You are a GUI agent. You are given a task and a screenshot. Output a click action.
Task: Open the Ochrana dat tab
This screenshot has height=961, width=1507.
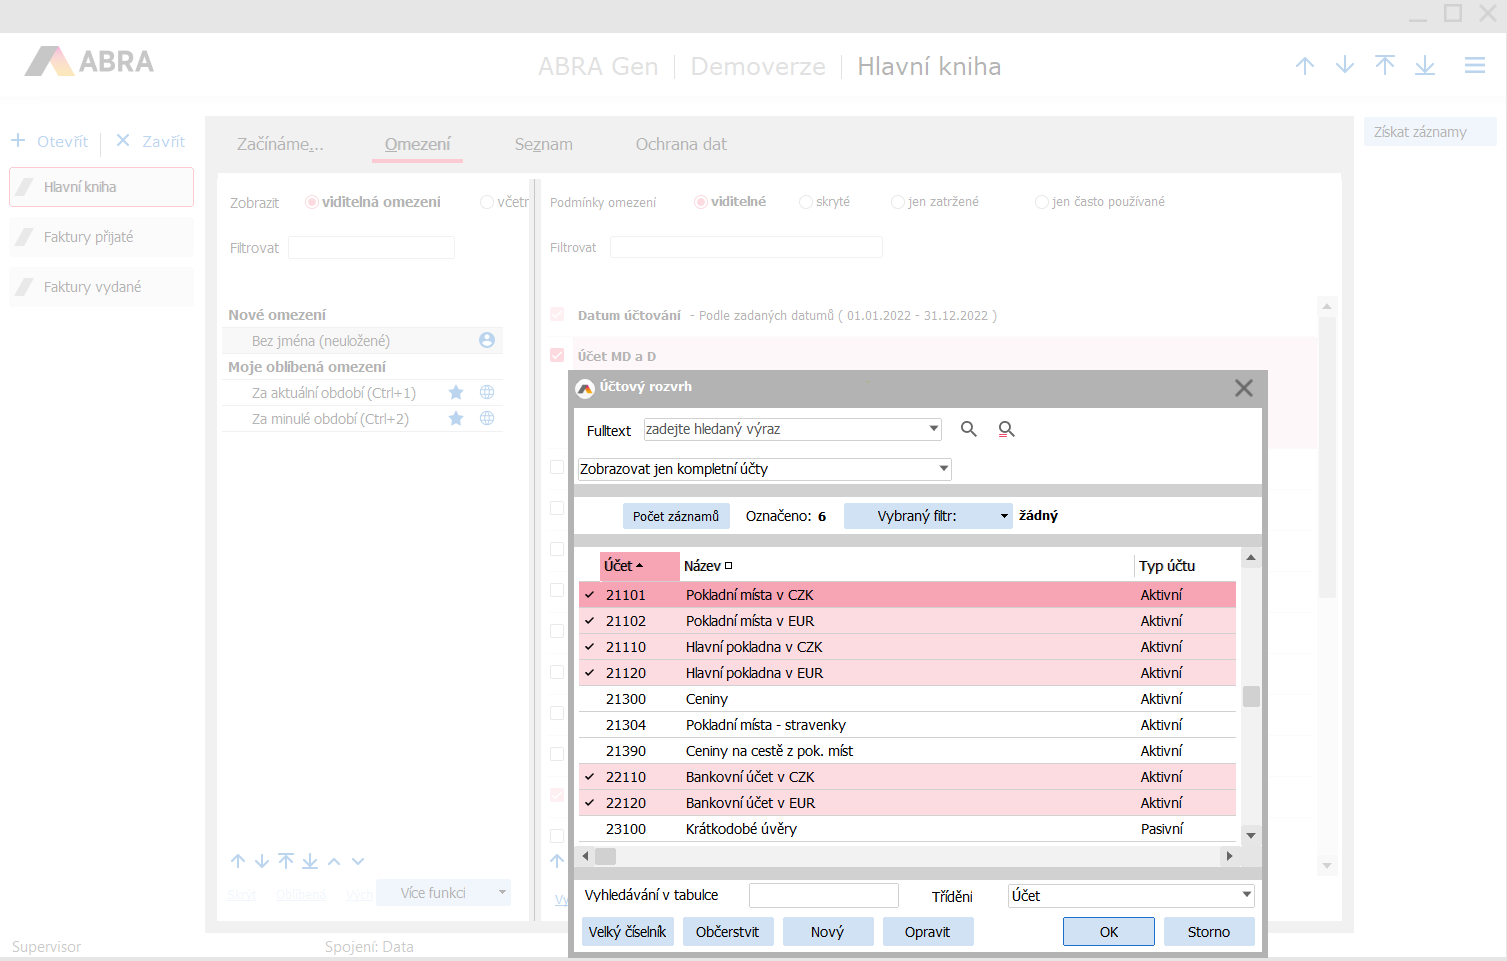(681, 144)
